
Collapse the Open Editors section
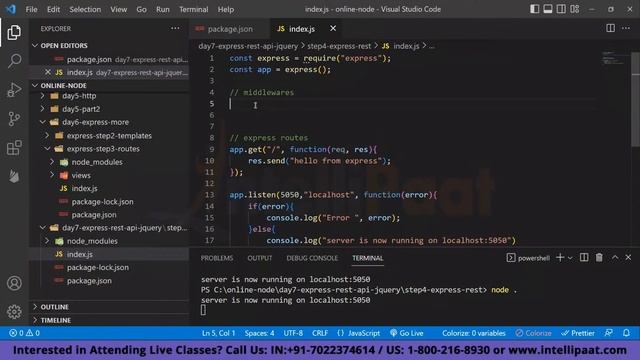35,45
